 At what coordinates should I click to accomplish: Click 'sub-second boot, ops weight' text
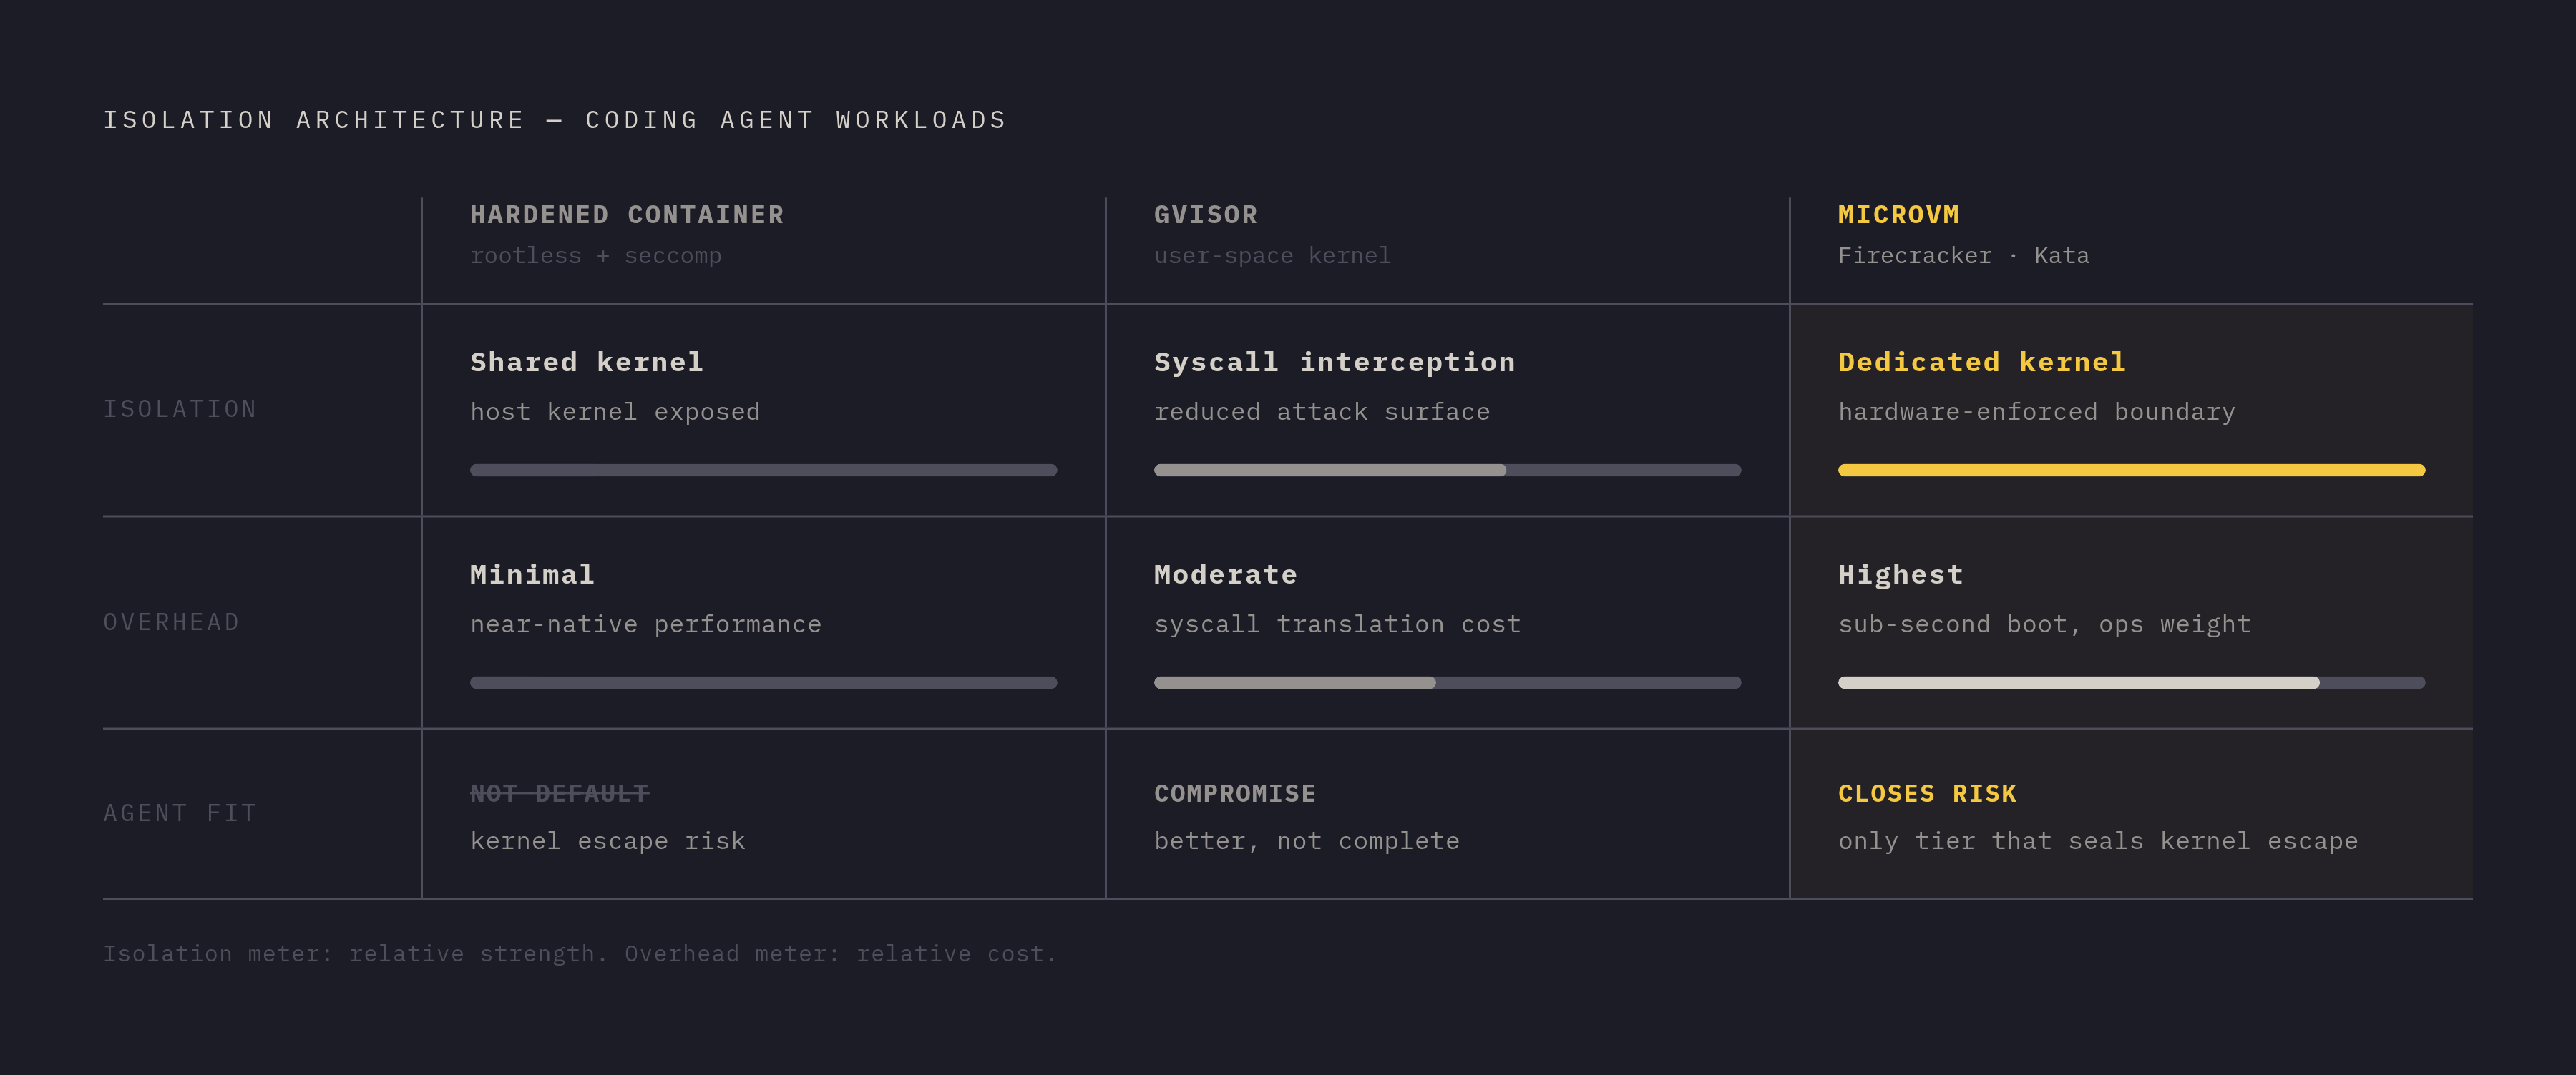pyautogui.click(x=2044, y=624)
